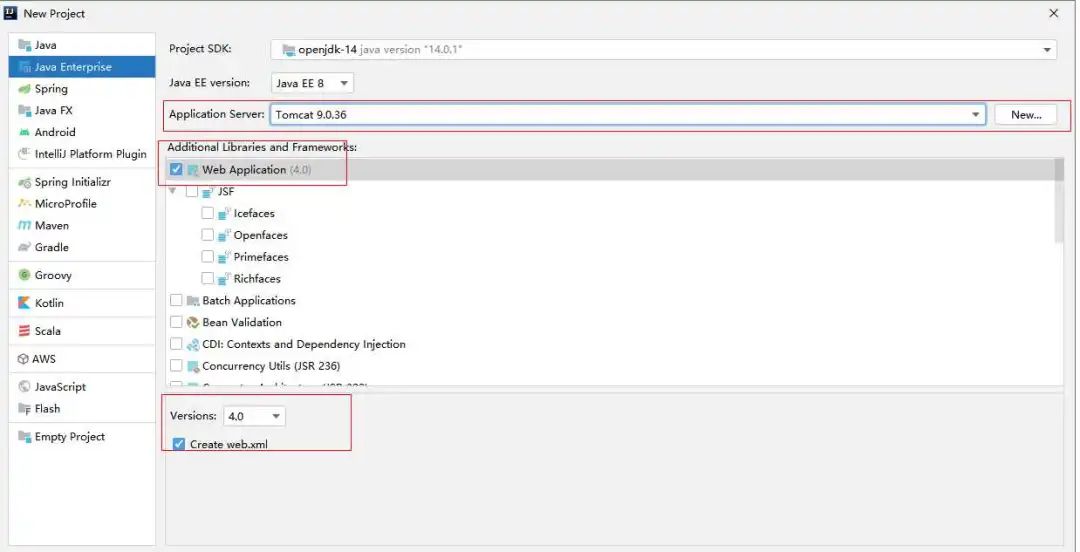Open the Versions 4.0 dropdown
Image resolution: width=1080 pixels, height=552 pixels.
point(254,416)
